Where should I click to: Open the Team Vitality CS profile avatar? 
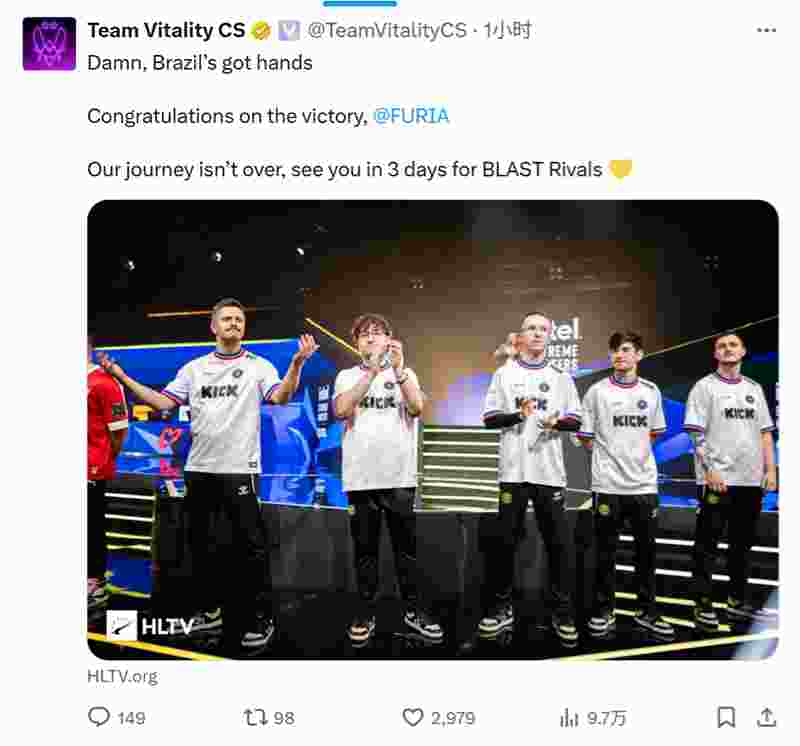click(49, 44)
